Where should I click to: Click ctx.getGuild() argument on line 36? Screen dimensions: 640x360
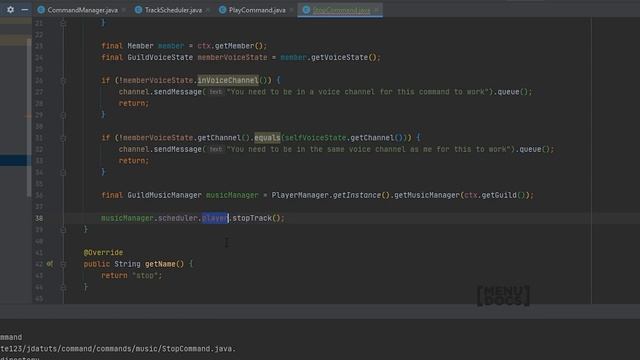(496, 196)
